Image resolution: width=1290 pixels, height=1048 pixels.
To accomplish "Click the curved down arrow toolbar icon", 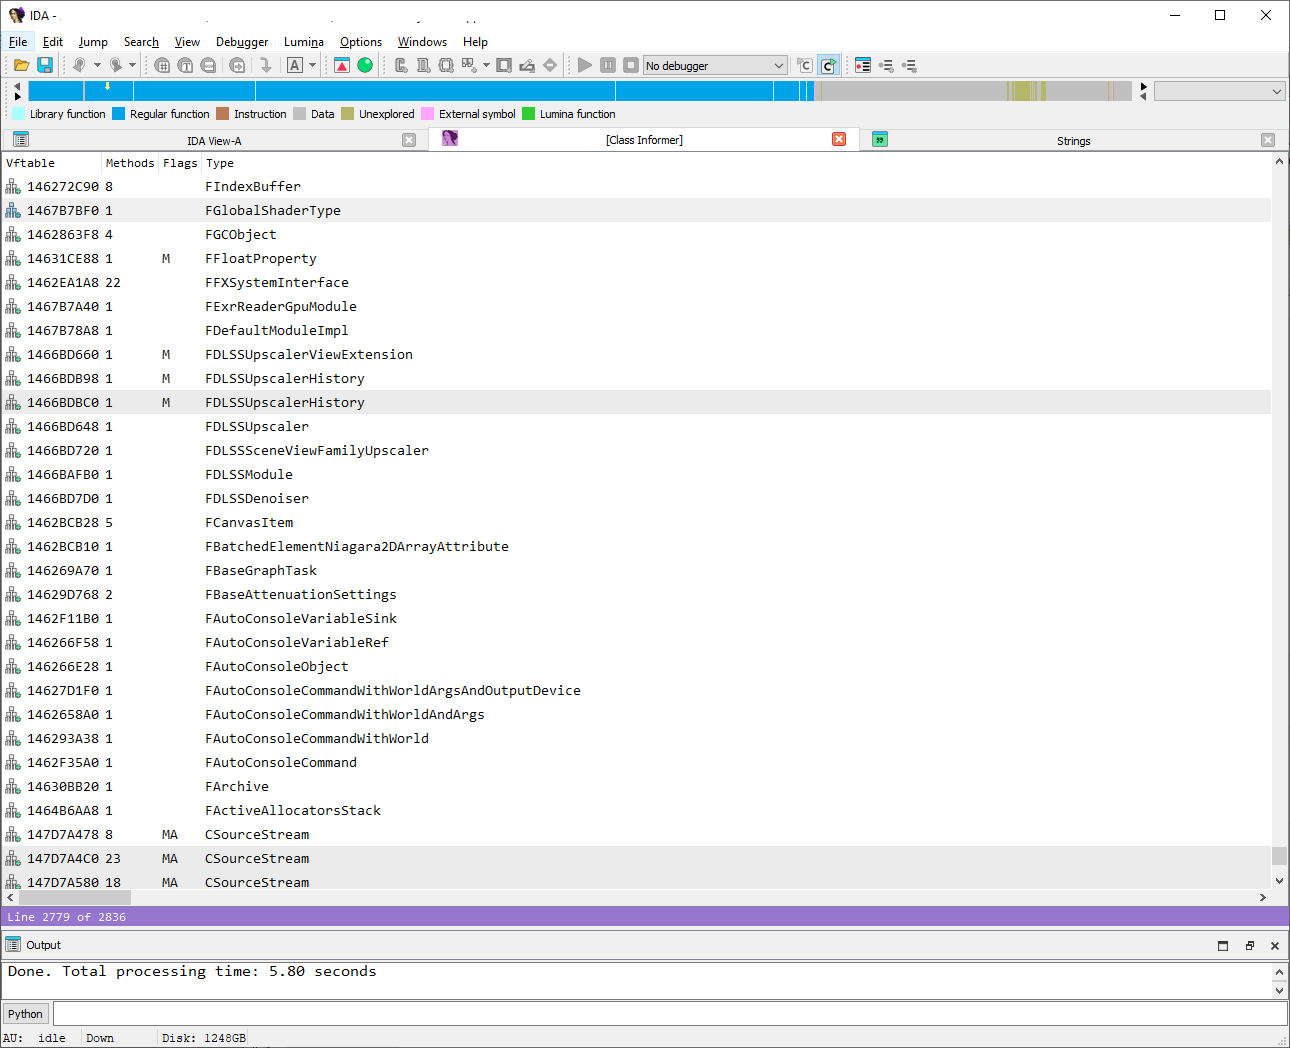I will click(265, 65).
